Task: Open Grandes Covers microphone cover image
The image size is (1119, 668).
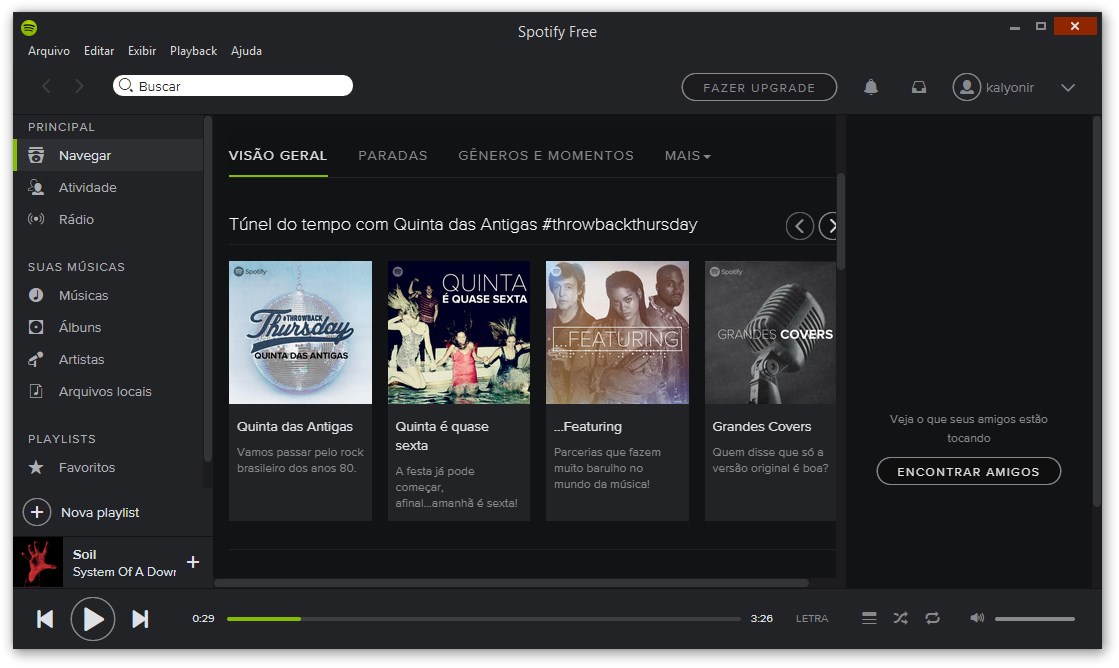Action: pos(770,333)
